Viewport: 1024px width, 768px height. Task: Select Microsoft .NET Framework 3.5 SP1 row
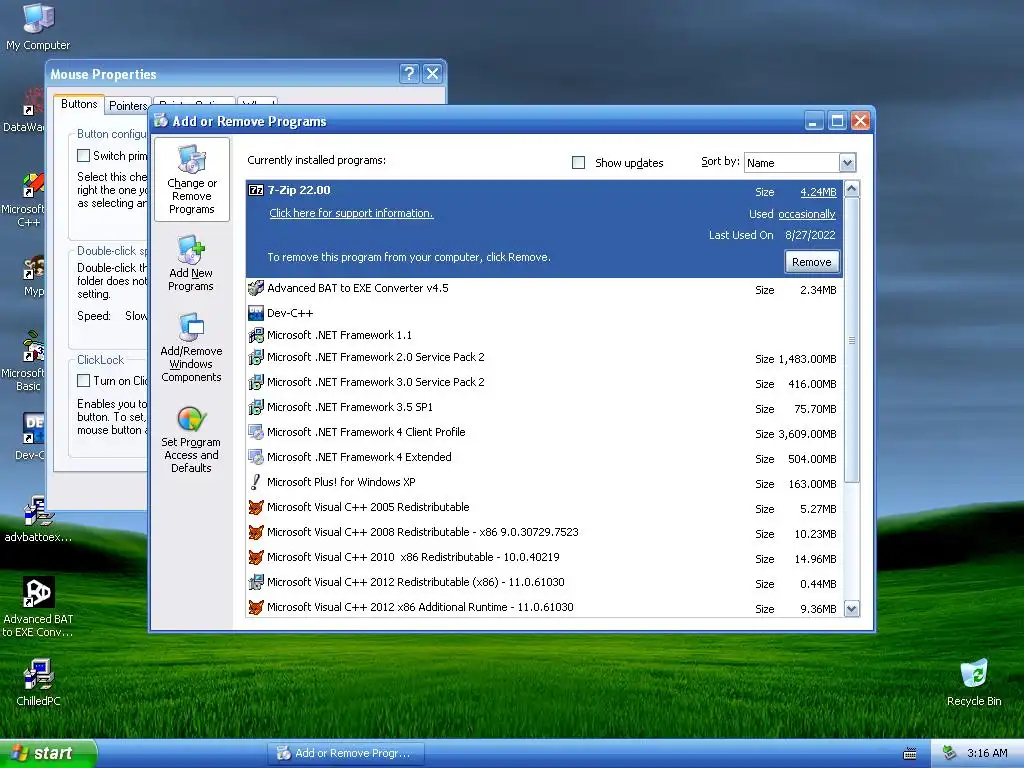point(545,408)
